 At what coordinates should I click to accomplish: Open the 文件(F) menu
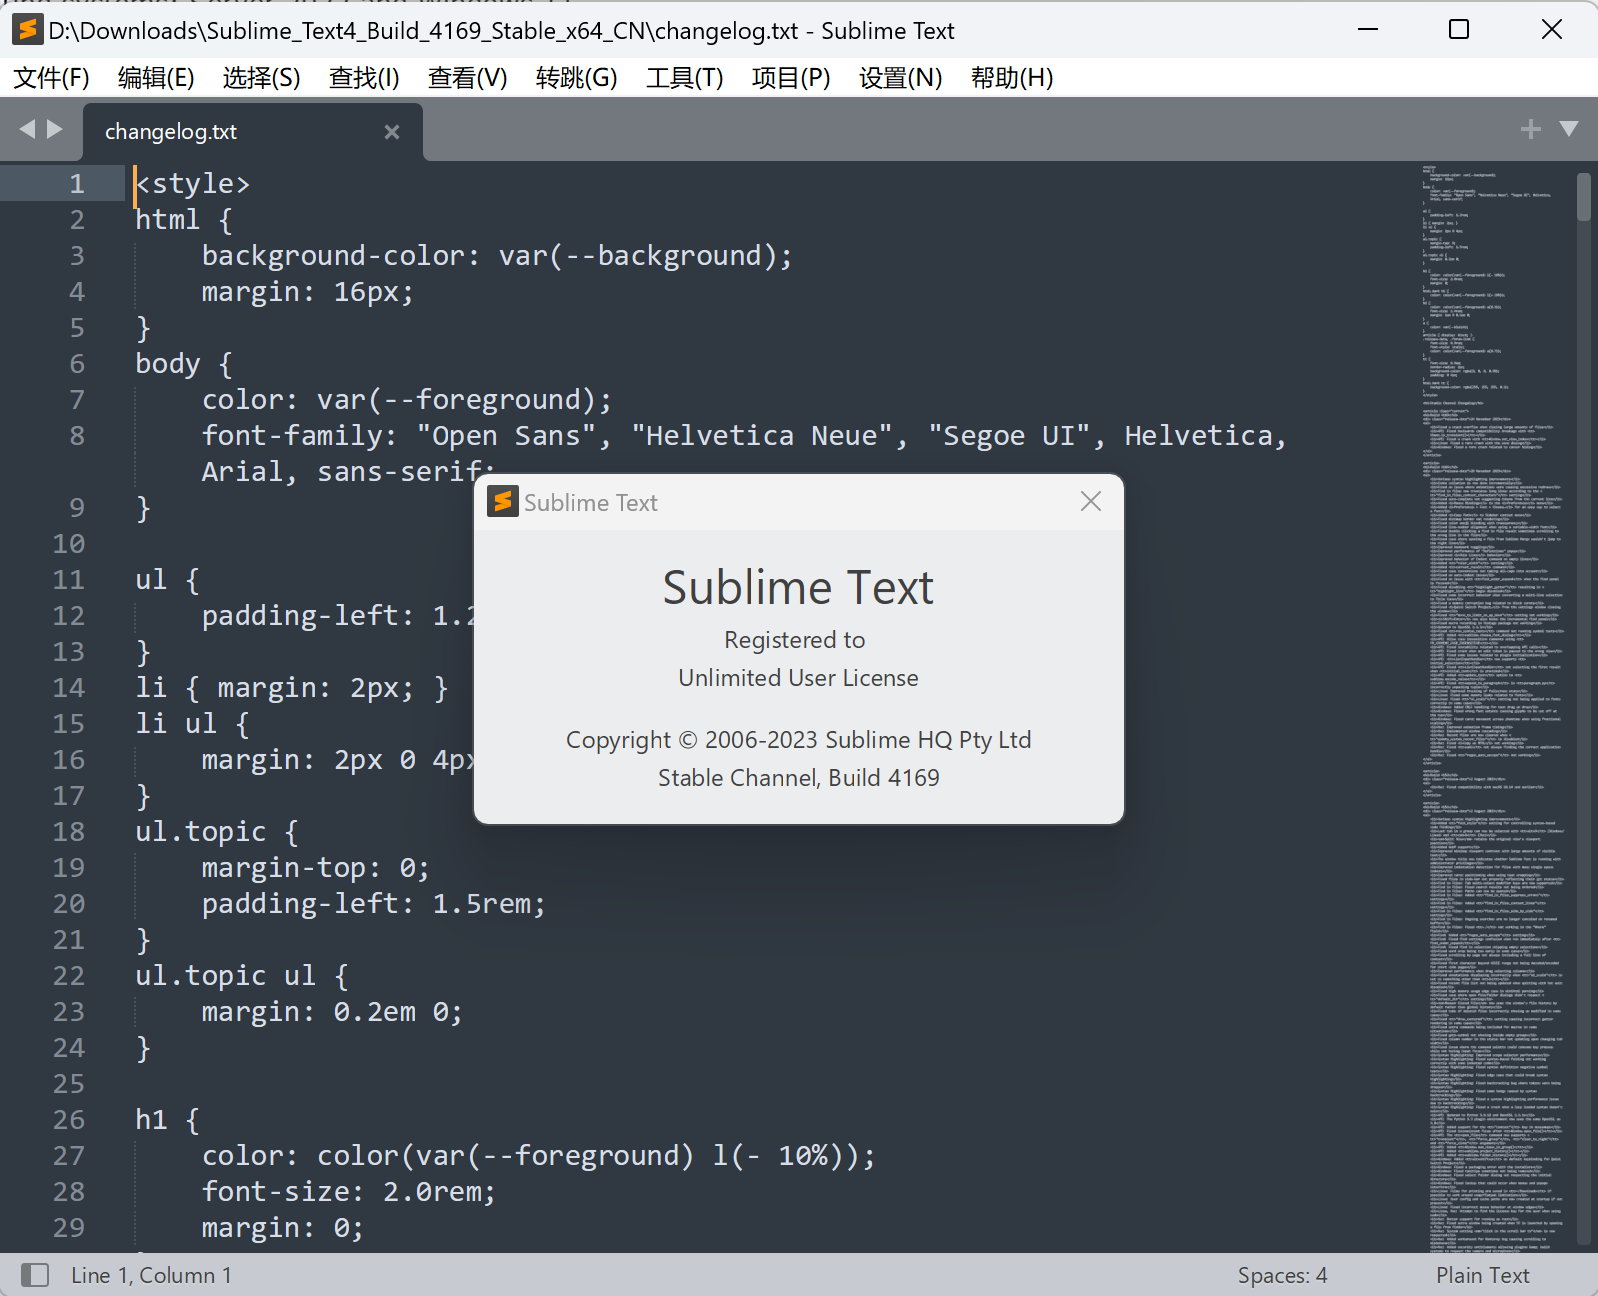point(51,78)
